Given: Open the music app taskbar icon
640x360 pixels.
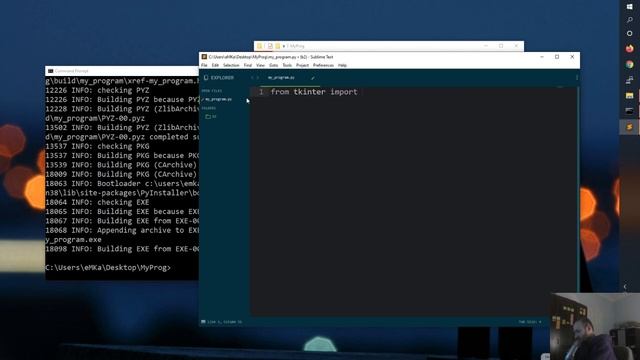Looking at the screenshot, I should click(x=629, y=80).
